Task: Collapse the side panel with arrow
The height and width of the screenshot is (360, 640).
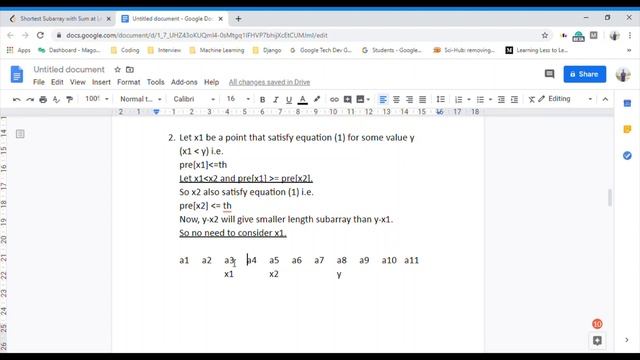Action: point(627,340)
